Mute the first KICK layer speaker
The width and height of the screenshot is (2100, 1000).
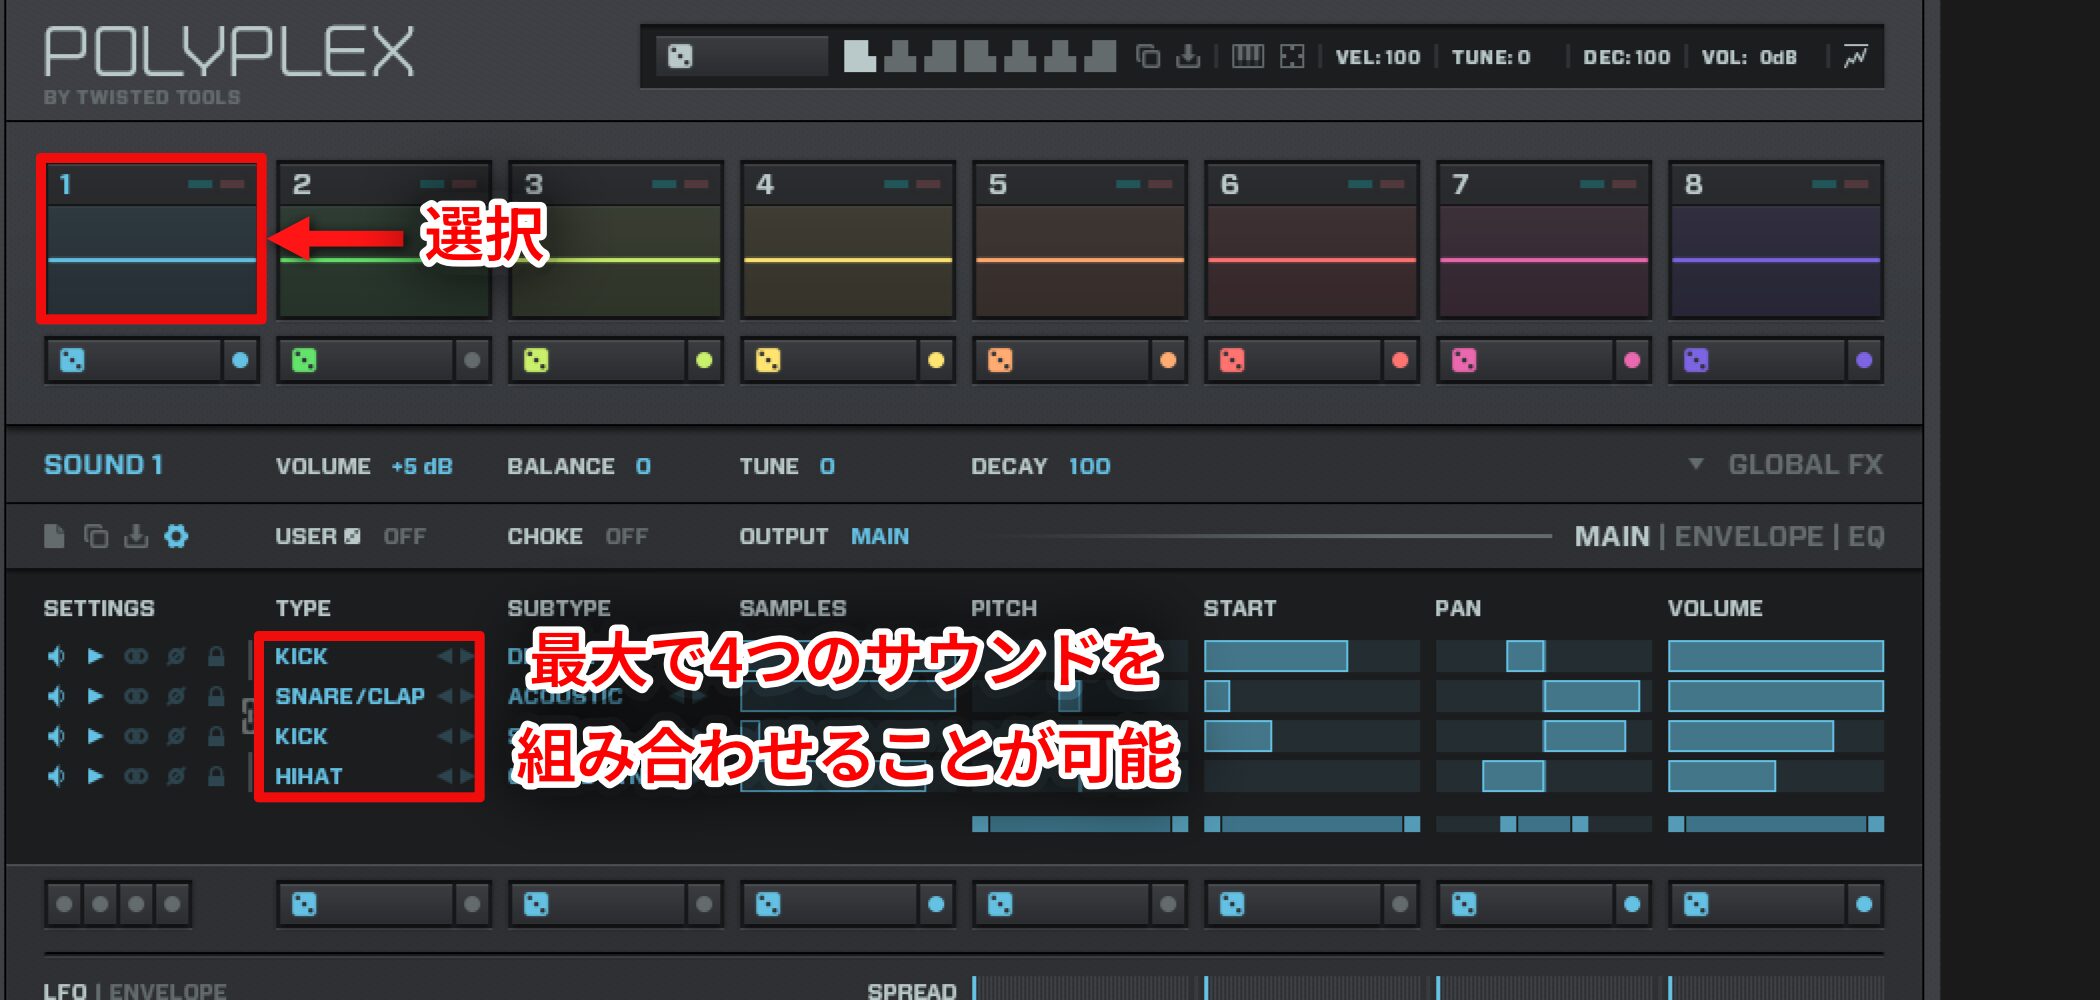pos(56,656)
